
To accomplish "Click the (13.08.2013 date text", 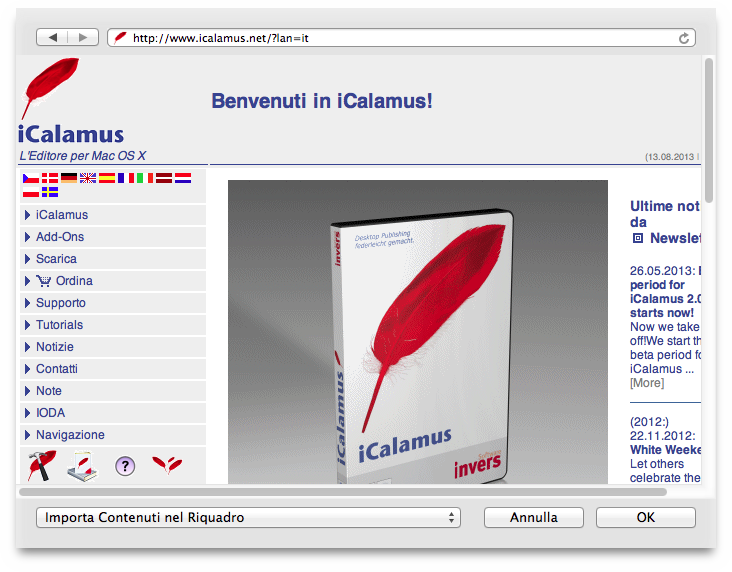I will click(672, 157).
